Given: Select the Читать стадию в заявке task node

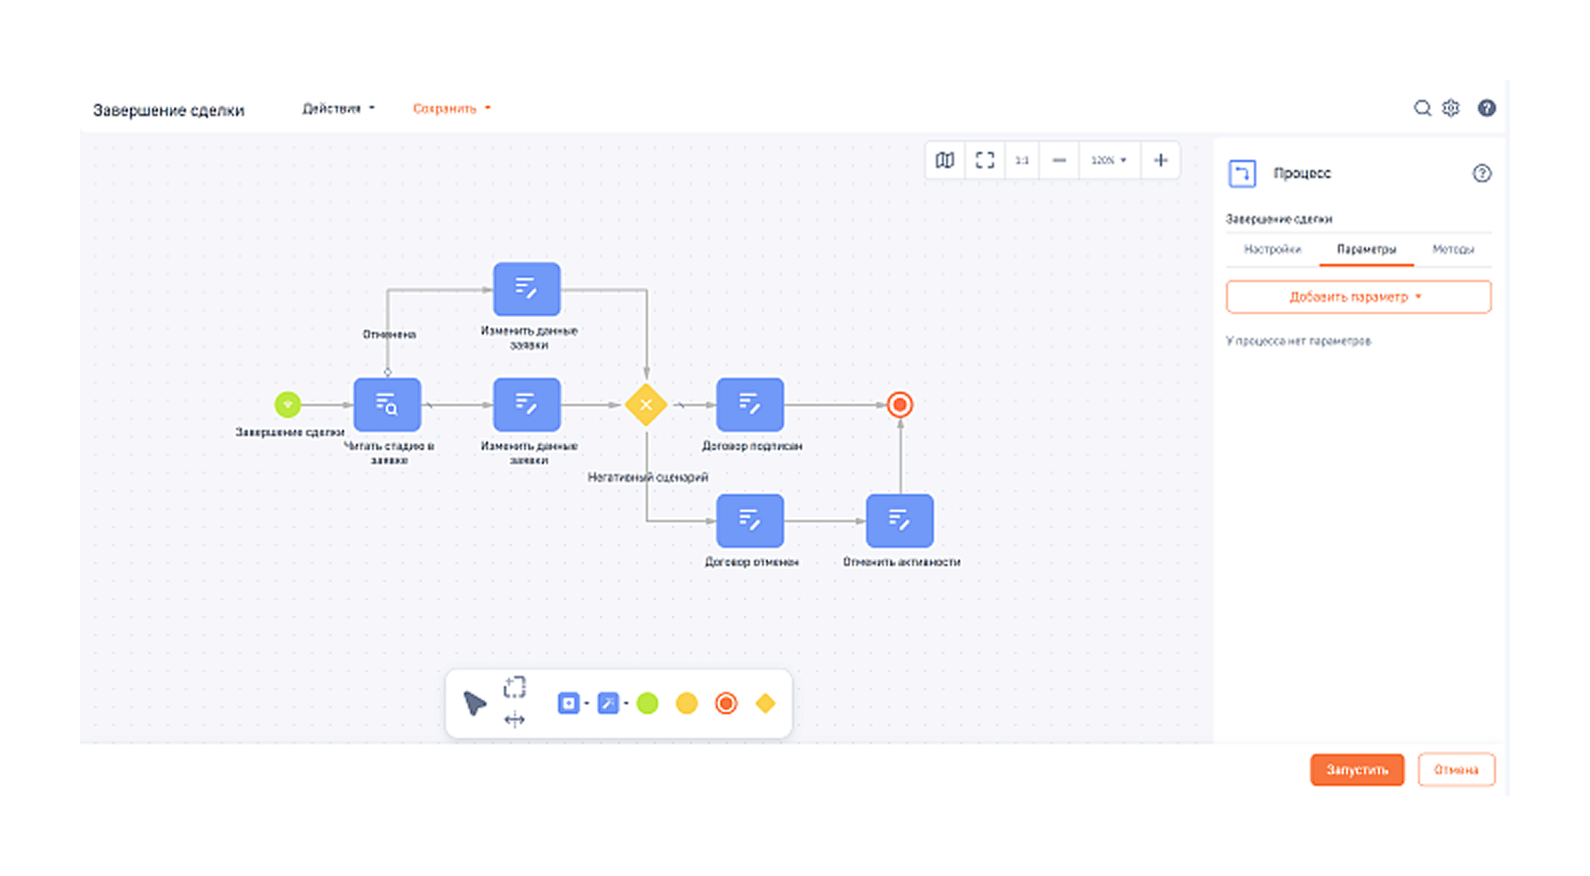Looking at the screenshot, I should pyautogui.click(x=387, y=405).
